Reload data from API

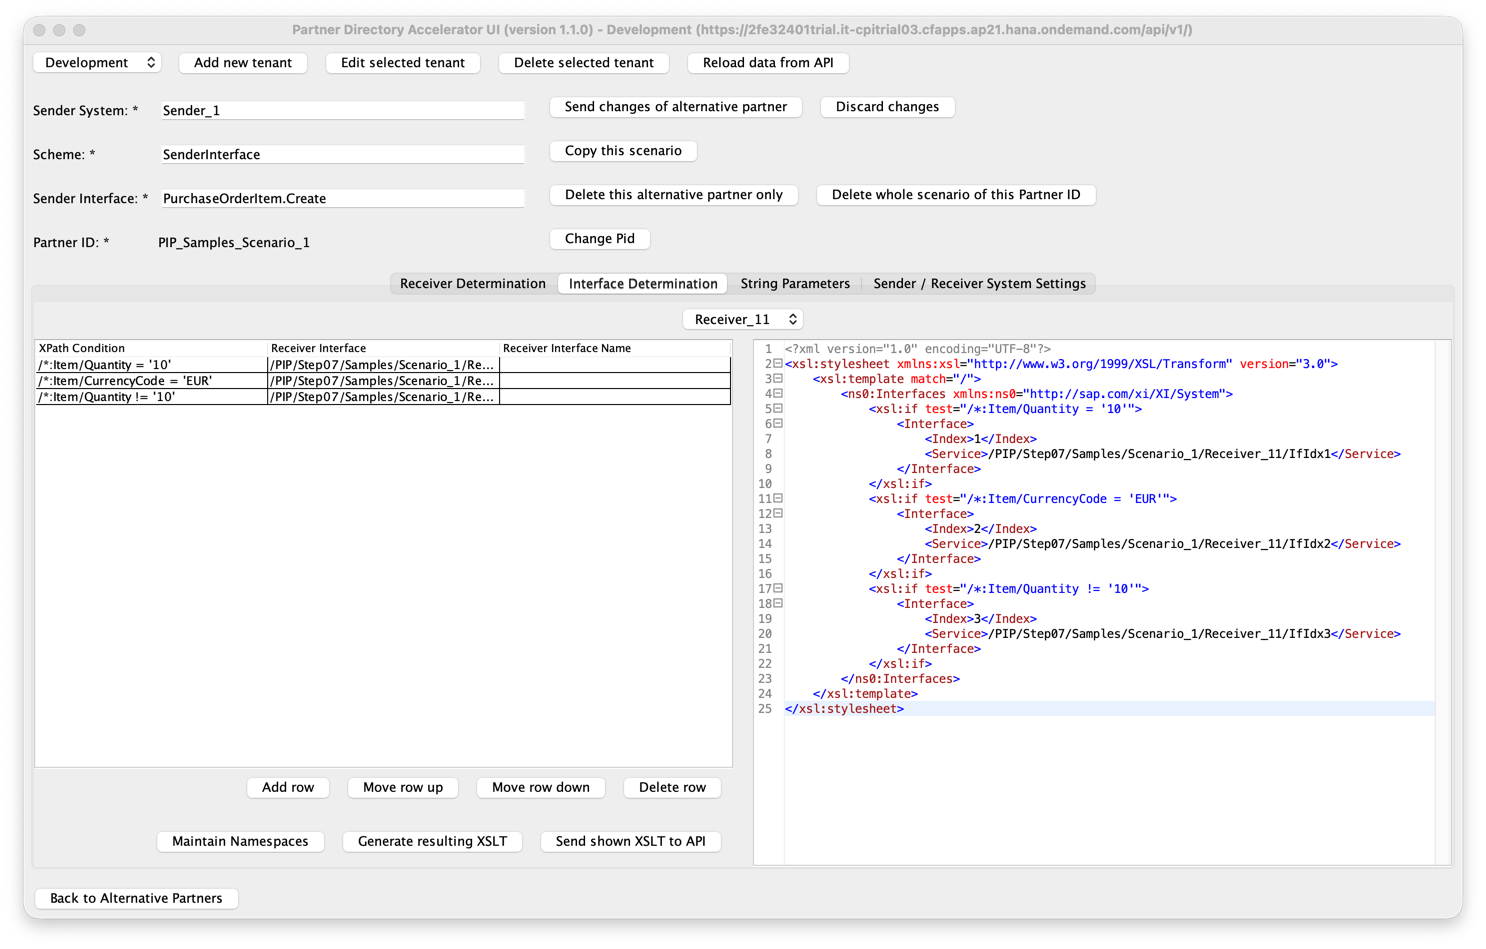[768, 62]
